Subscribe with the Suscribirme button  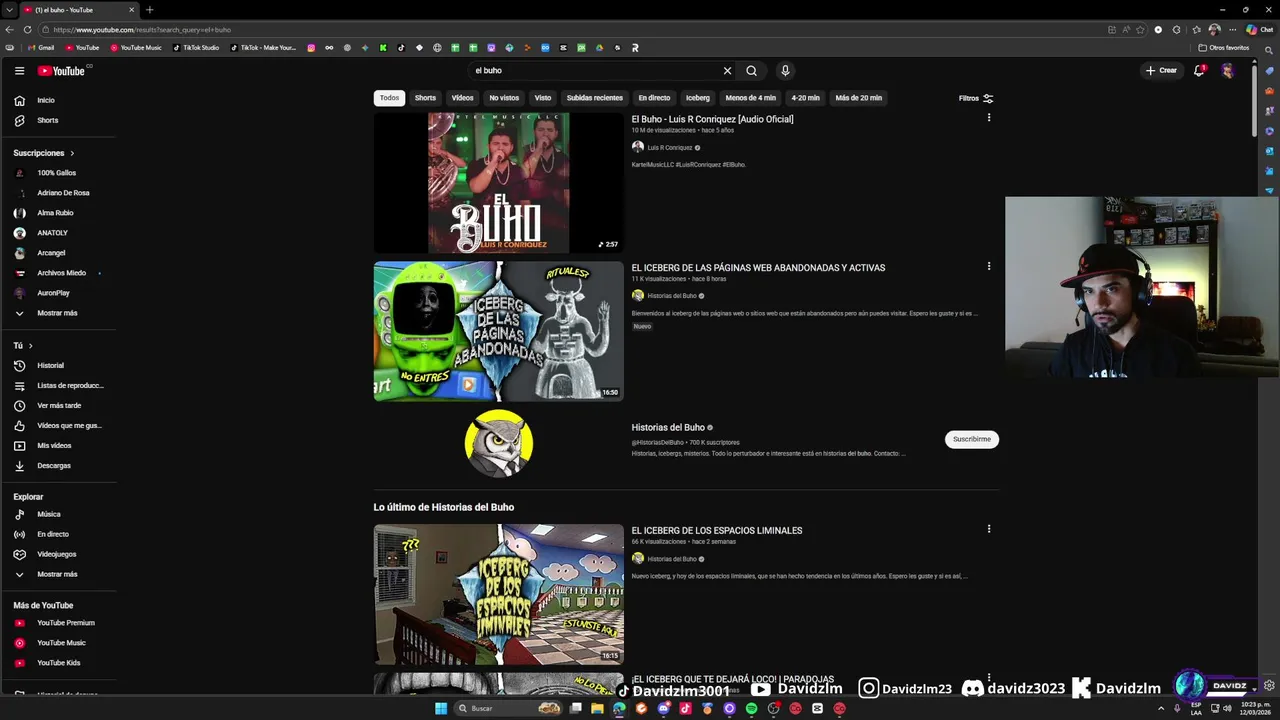[972, 439]
